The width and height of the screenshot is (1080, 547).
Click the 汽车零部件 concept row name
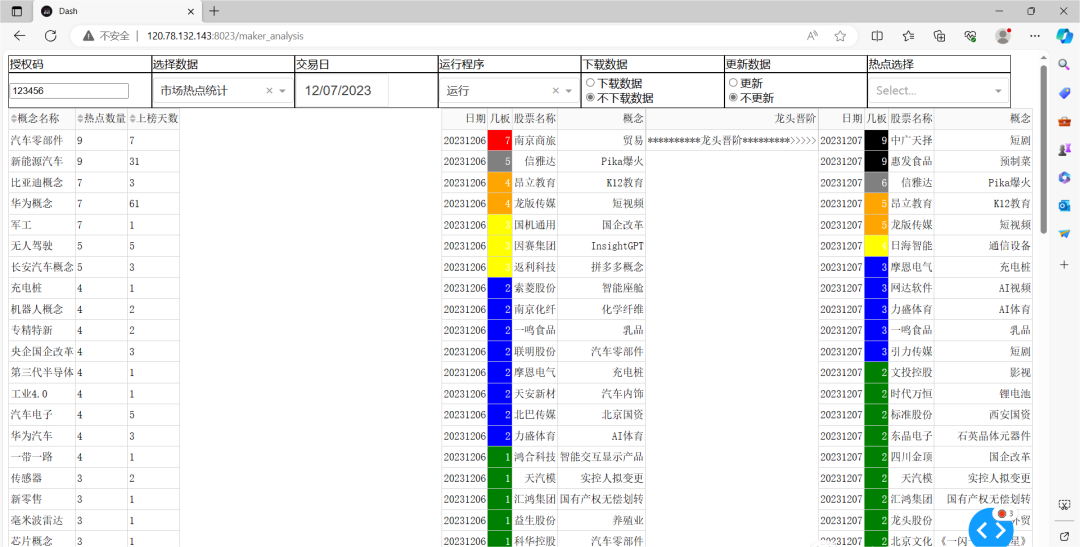click(x=37, y=140)
